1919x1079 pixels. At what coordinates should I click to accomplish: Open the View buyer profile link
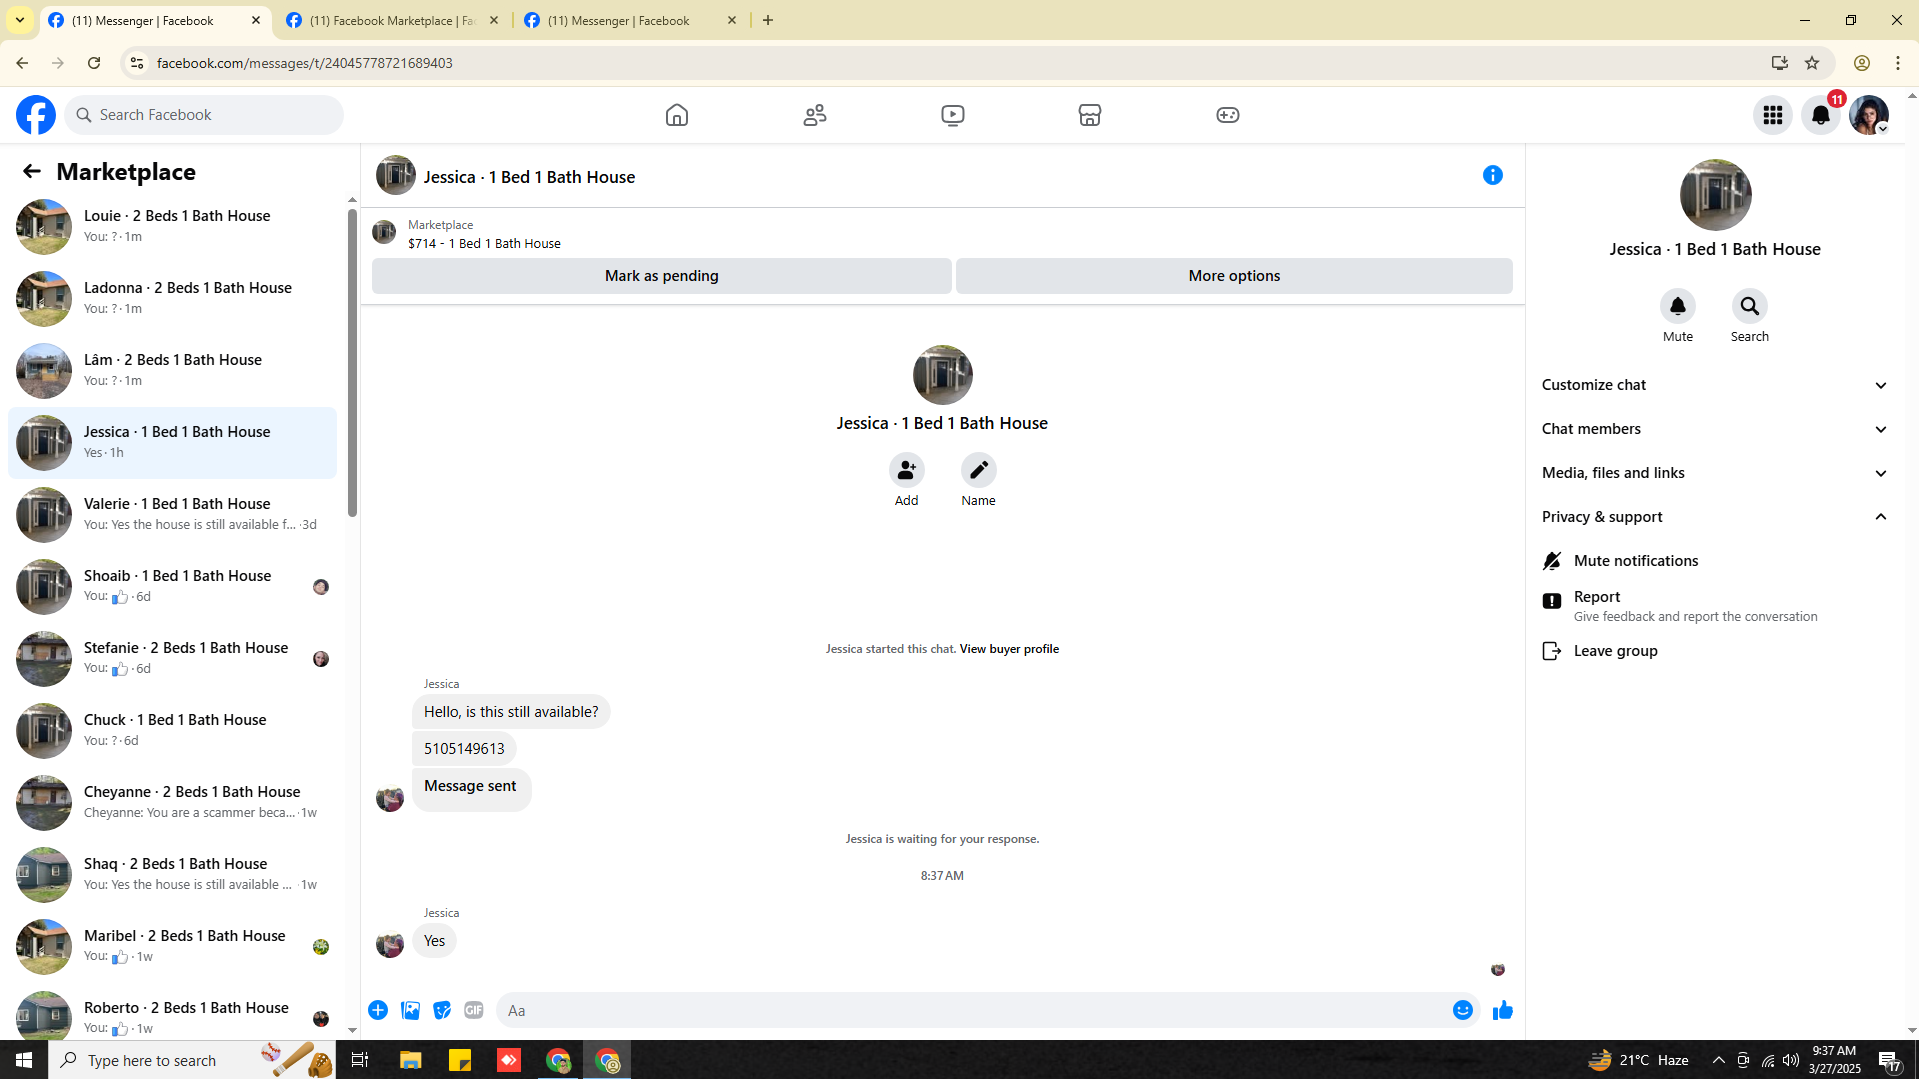pyautogui.click(x=1009, y=649)
